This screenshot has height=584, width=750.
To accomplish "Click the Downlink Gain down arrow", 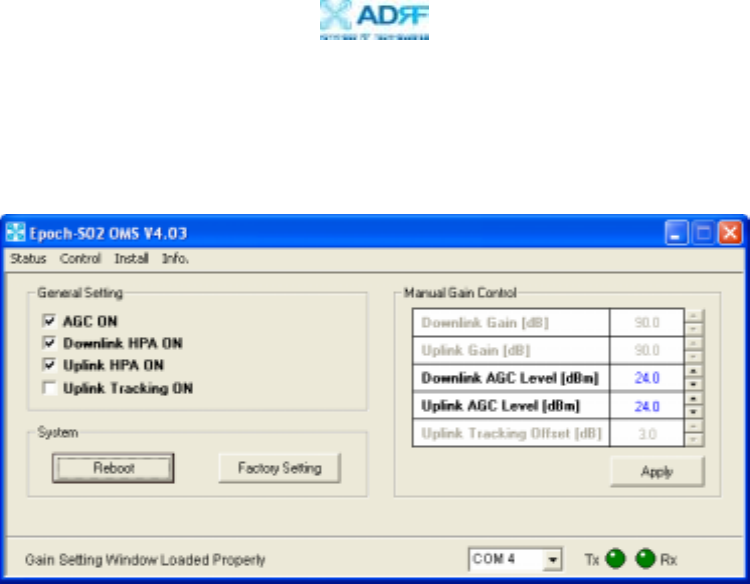I will [694, 329].
